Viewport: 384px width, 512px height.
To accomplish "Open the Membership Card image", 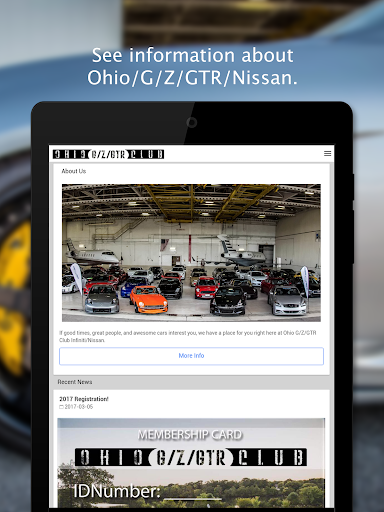I will [191, 463].
